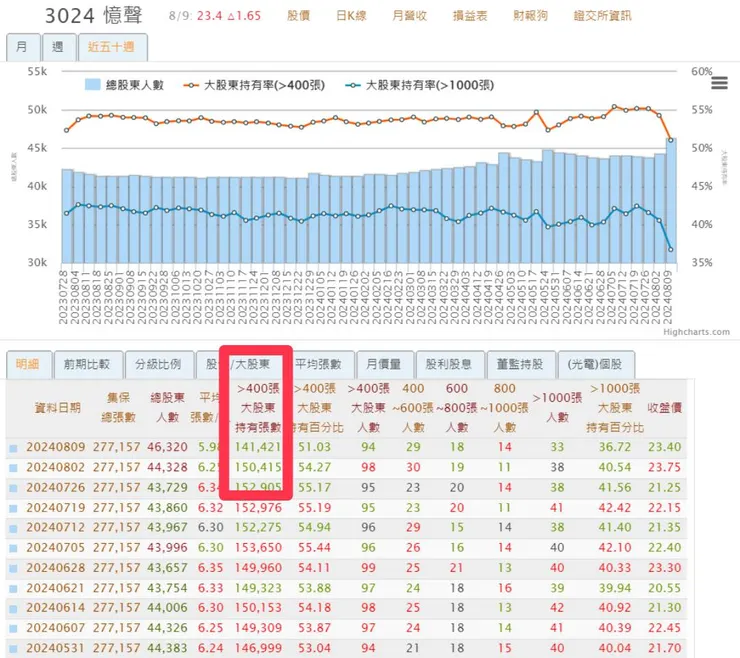Click percentage value 55.44
This screenshot has height=658, width=740.
pyautogui.click(x=314, y=548)
